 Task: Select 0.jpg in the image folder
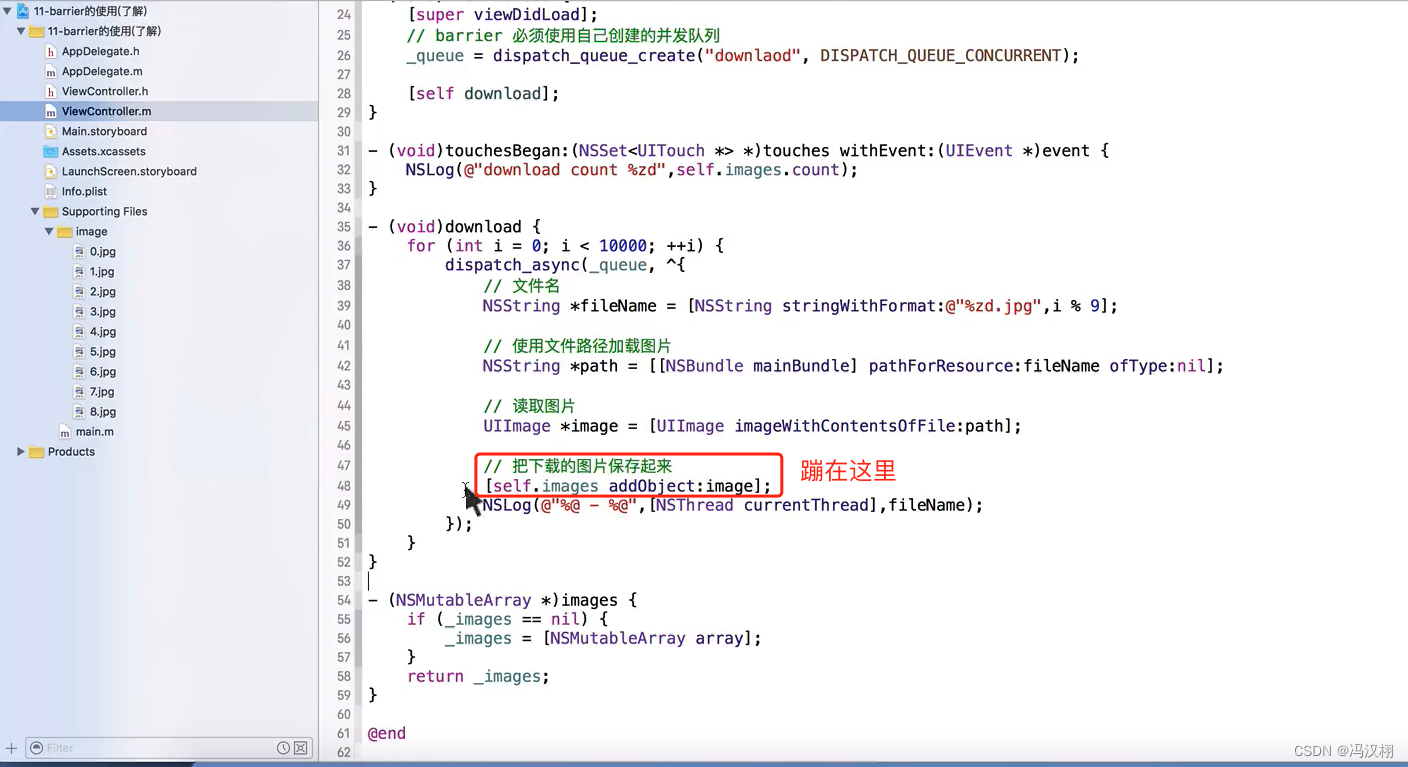click(x=102, y=251)
